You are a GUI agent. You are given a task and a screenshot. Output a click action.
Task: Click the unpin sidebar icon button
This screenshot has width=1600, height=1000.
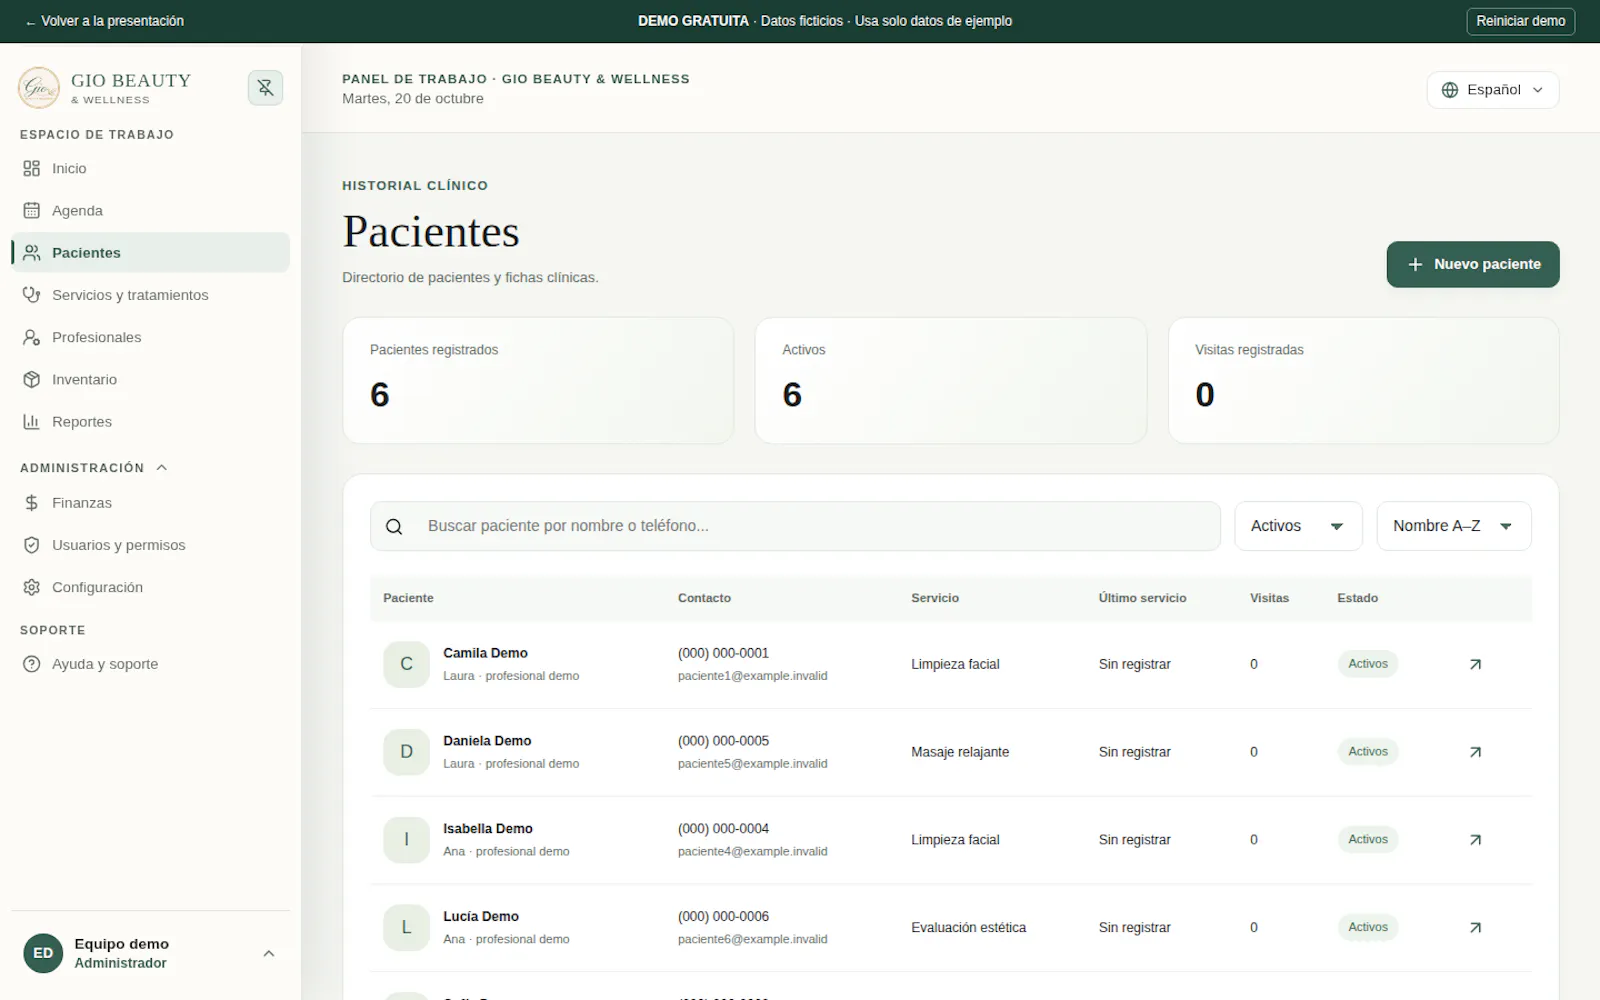tap(265, 88)
